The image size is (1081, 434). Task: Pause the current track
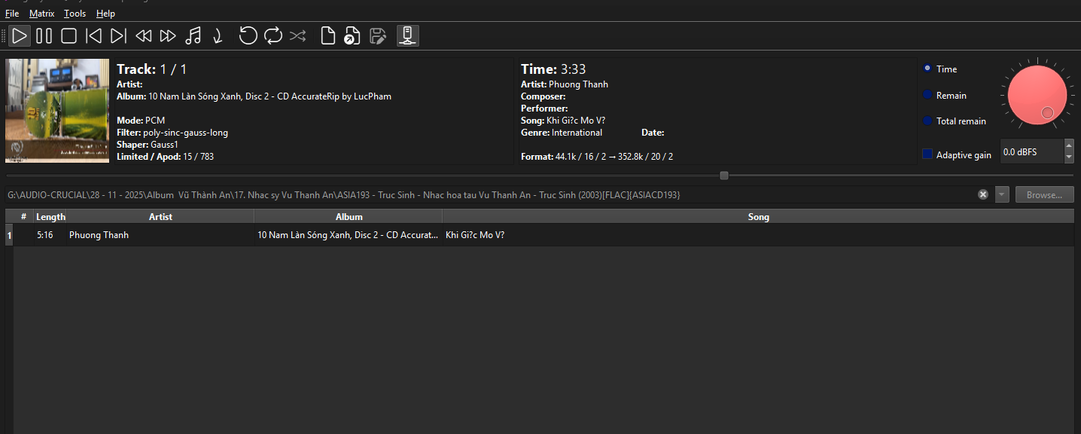44,36
